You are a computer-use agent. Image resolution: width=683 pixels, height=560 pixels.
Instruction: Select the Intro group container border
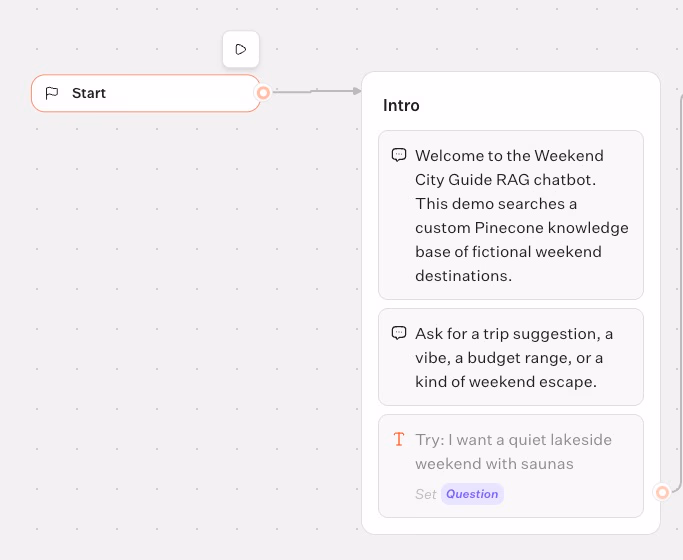361,300
